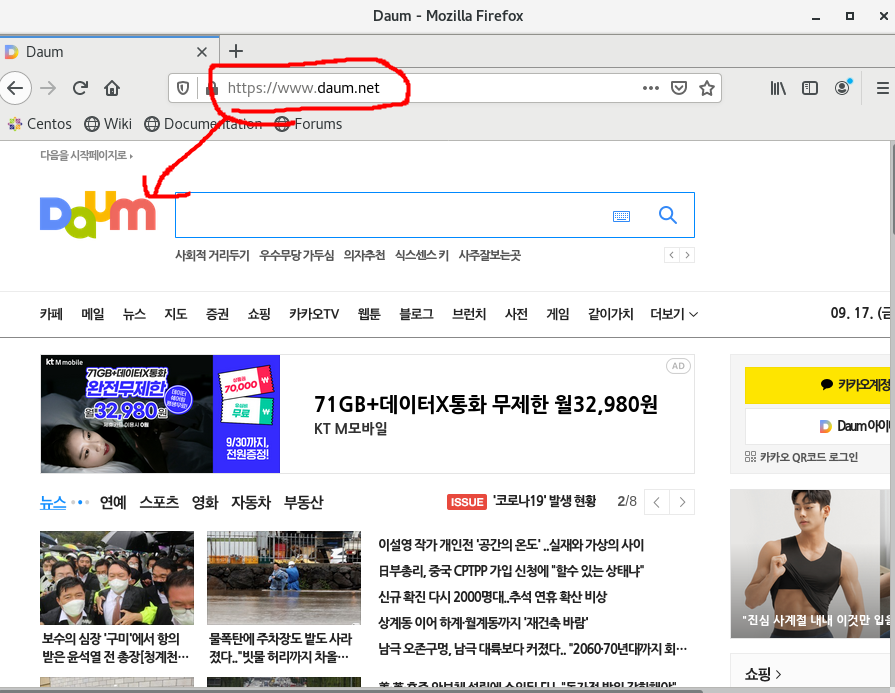Screen dimensions: 895x693
Task: Open the Library bookmarks icon
Action: click(778, 88)
